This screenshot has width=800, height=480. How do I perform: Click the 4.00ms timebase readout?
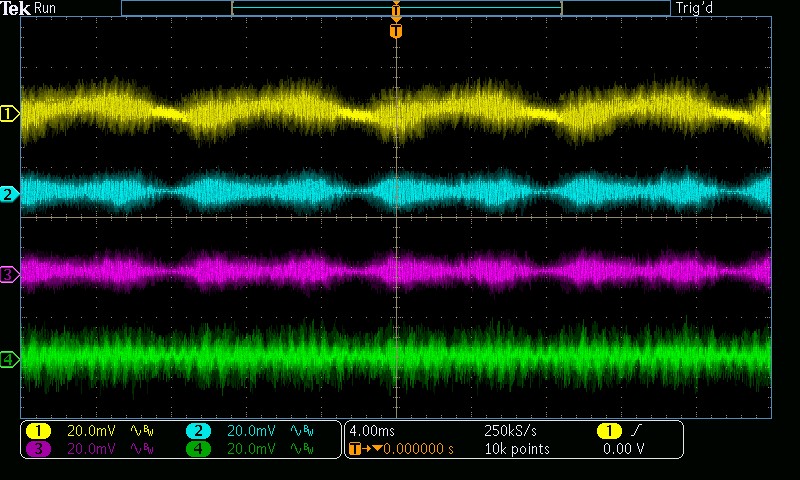click(372, 431)
